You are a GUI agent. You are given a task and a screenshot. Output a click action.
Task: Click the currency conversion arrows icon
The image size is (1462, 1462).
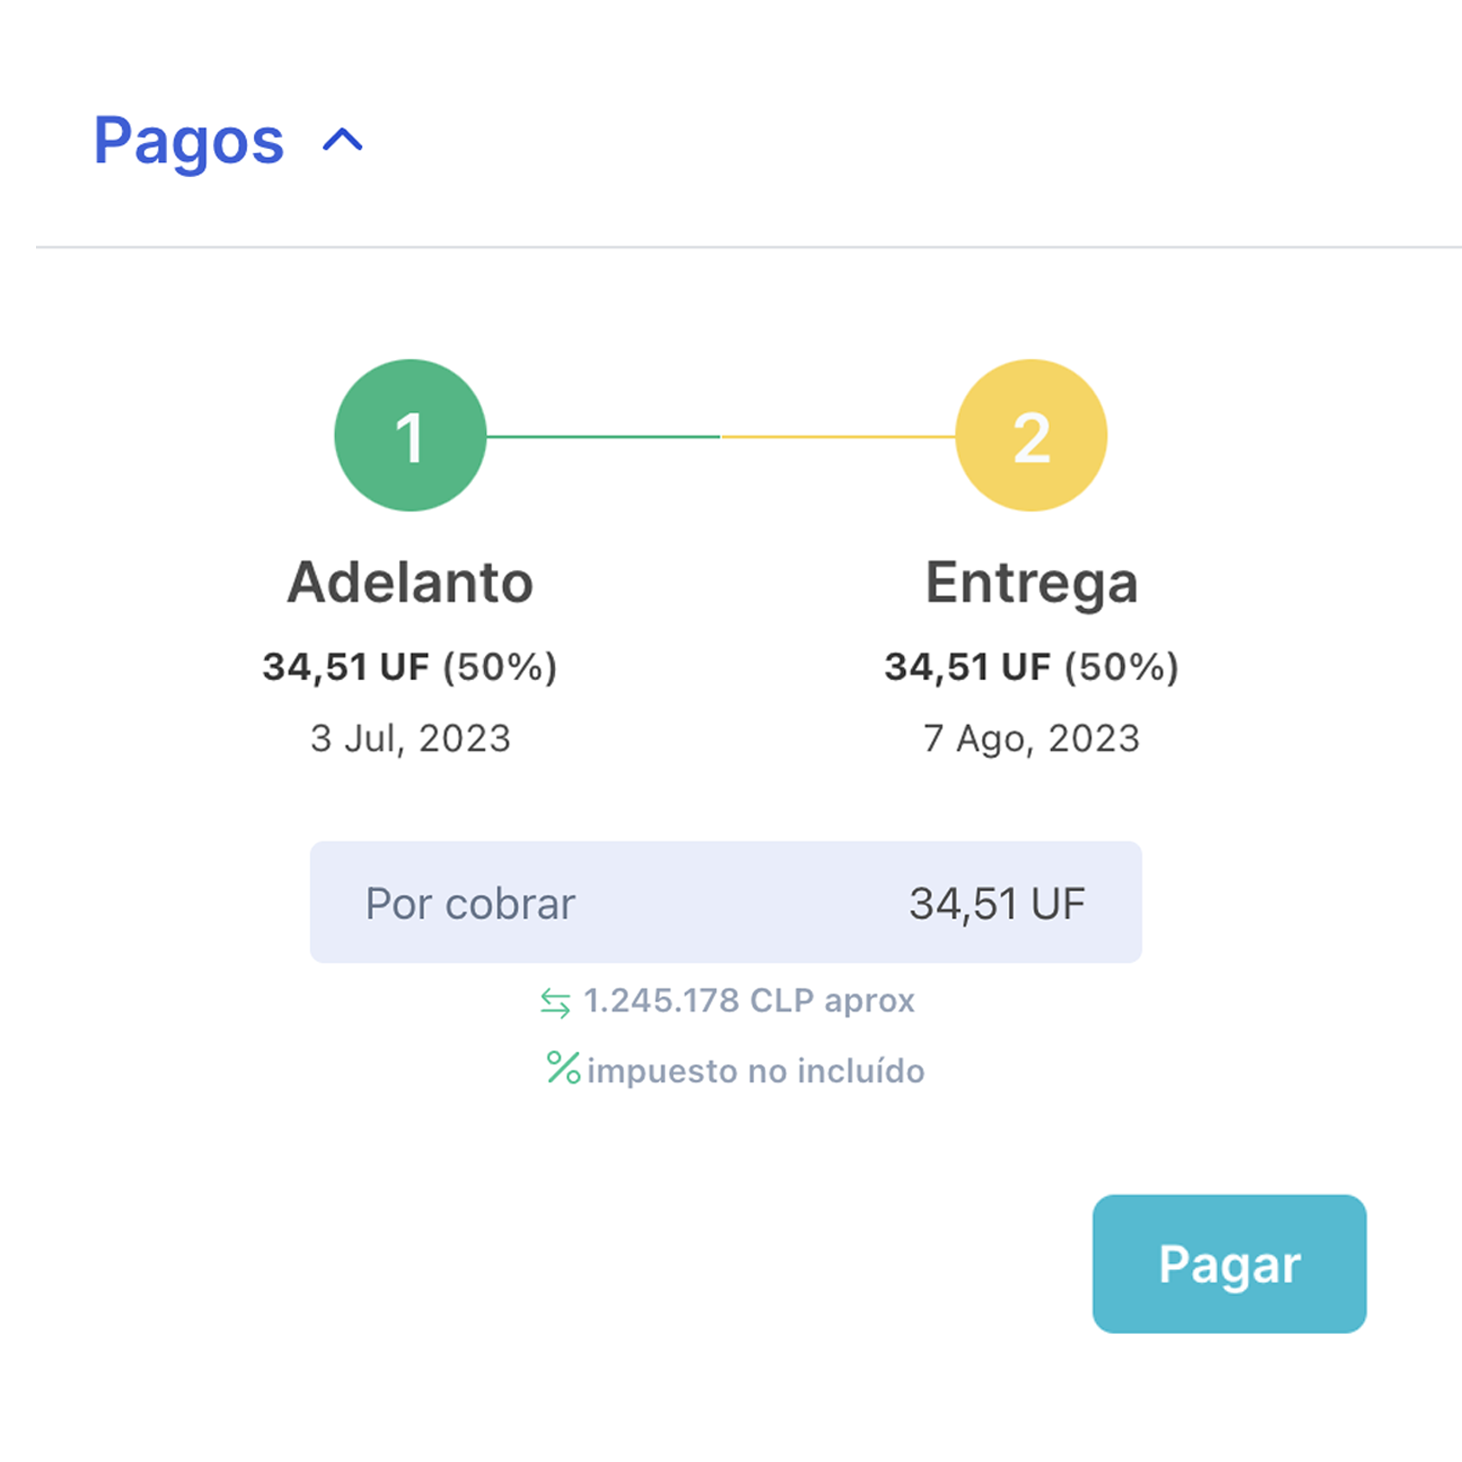[x=555, y=1002]
